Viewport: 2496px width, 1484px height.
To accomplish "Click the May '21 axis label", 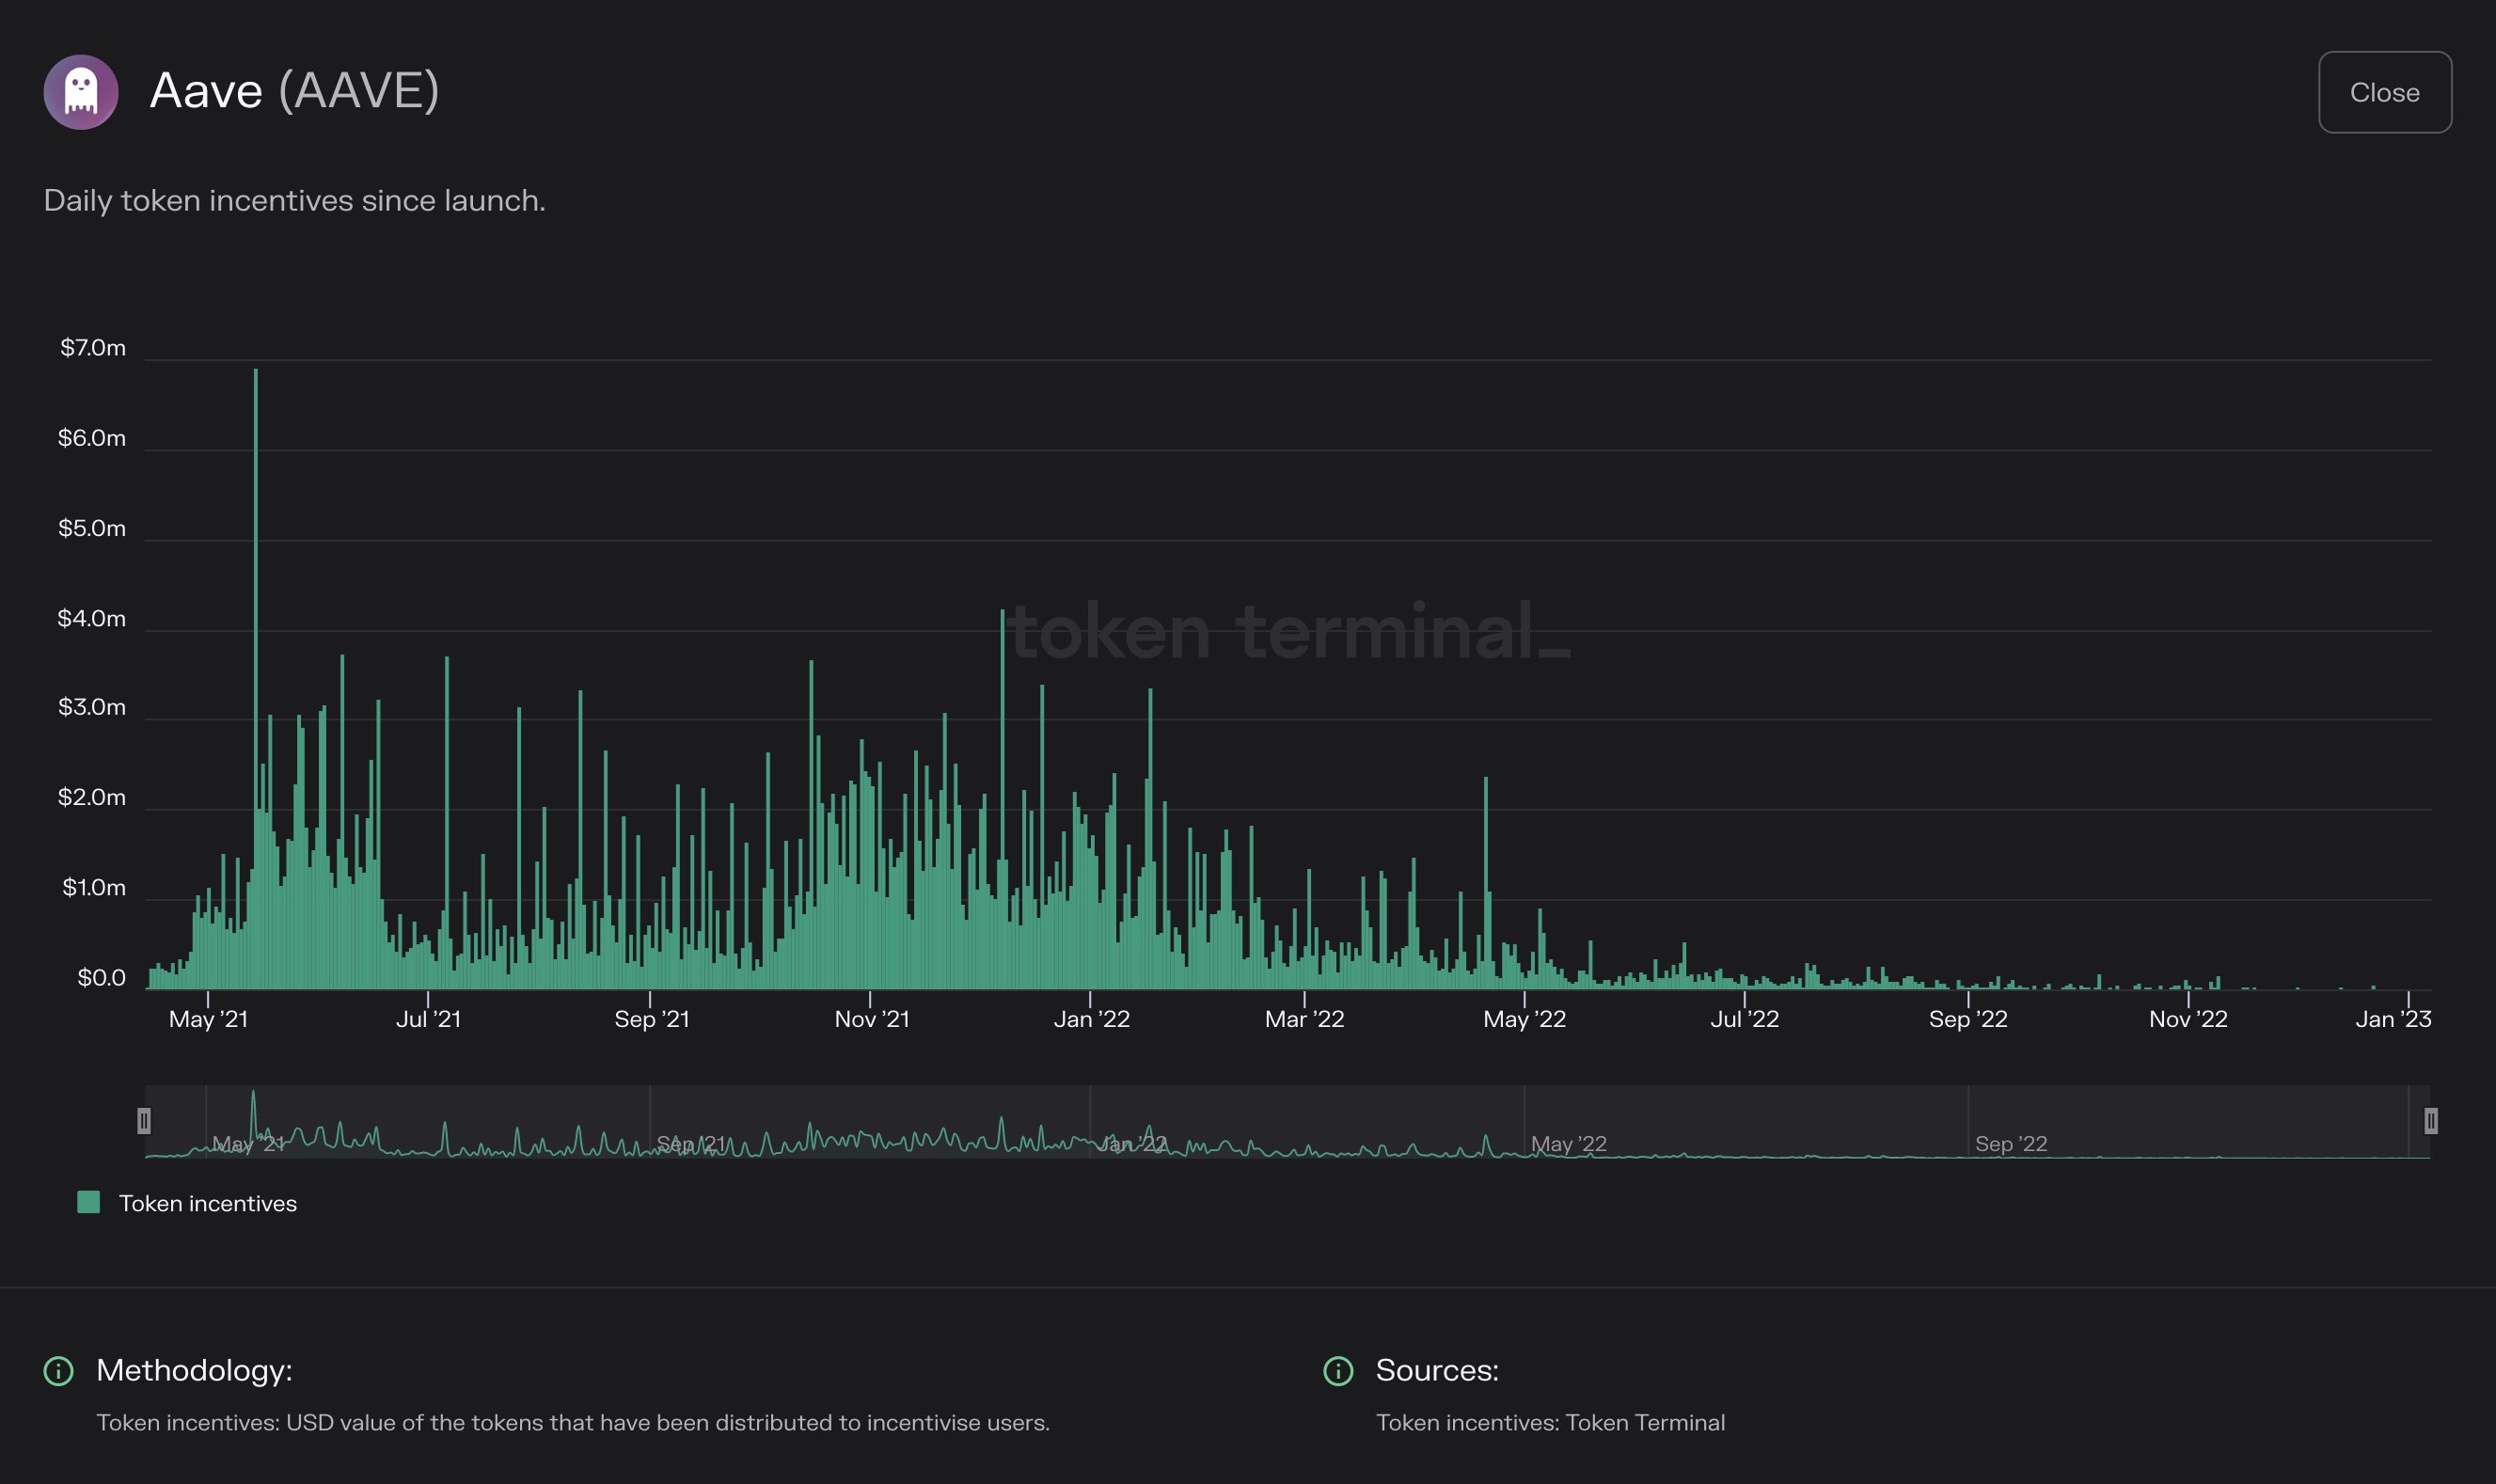I will (208, 1019).
